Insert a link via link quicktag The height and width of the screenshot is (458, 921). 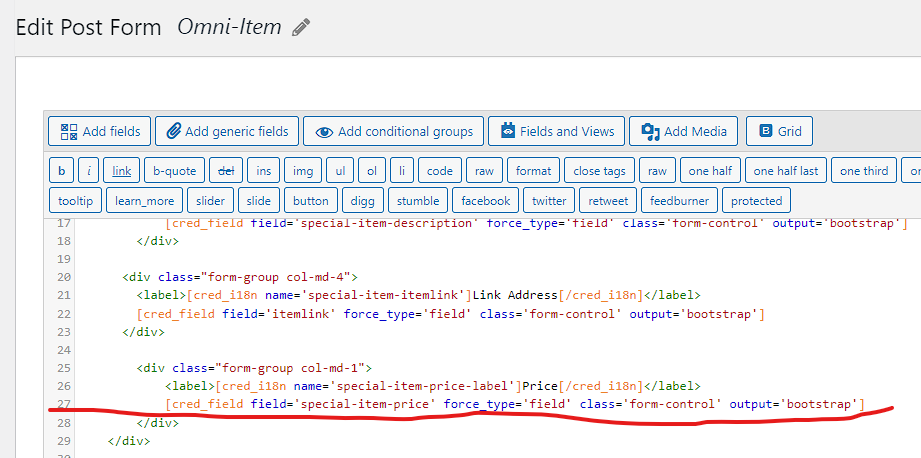122,171
